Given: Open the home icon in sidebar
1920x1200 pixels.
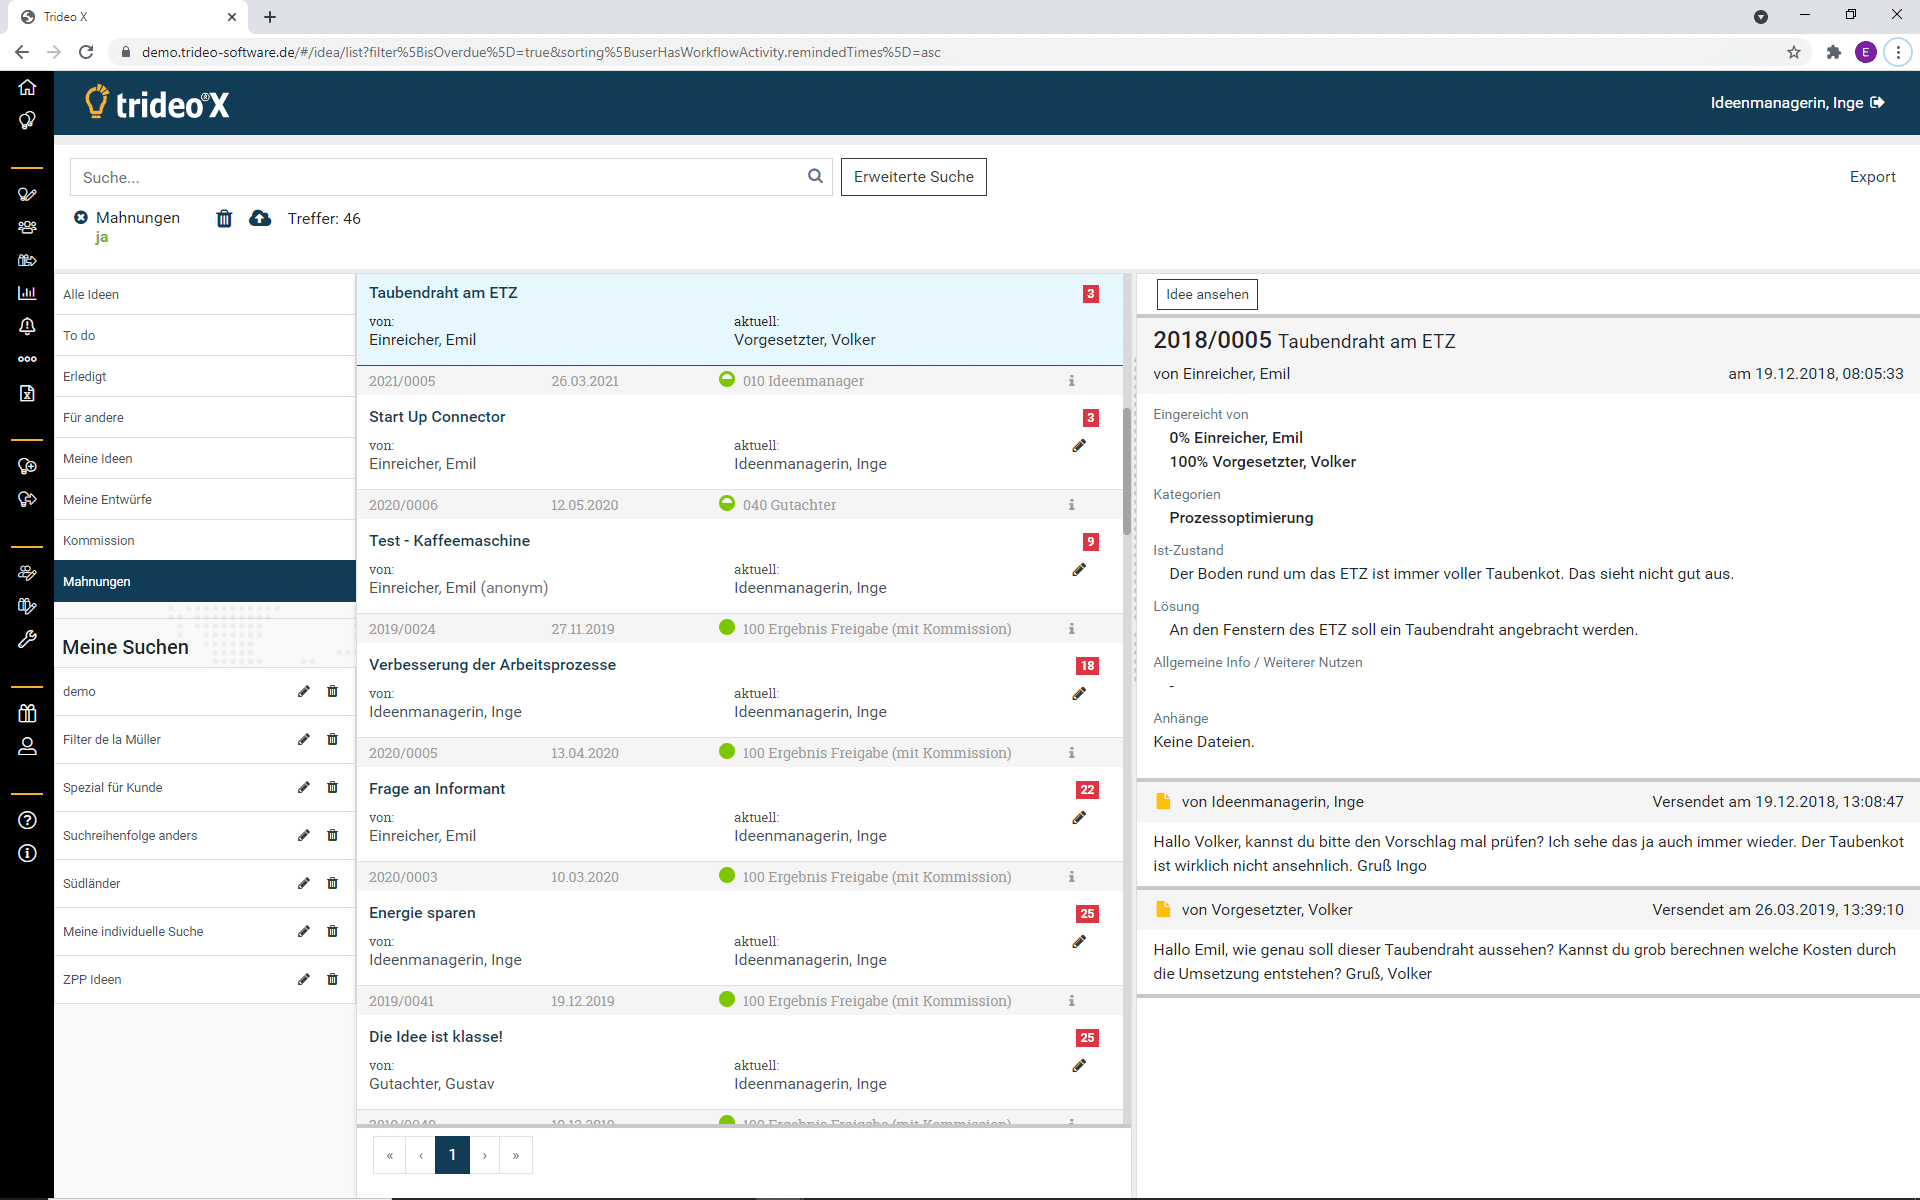Looking at the screenshot, I should (x=27, y=87).
